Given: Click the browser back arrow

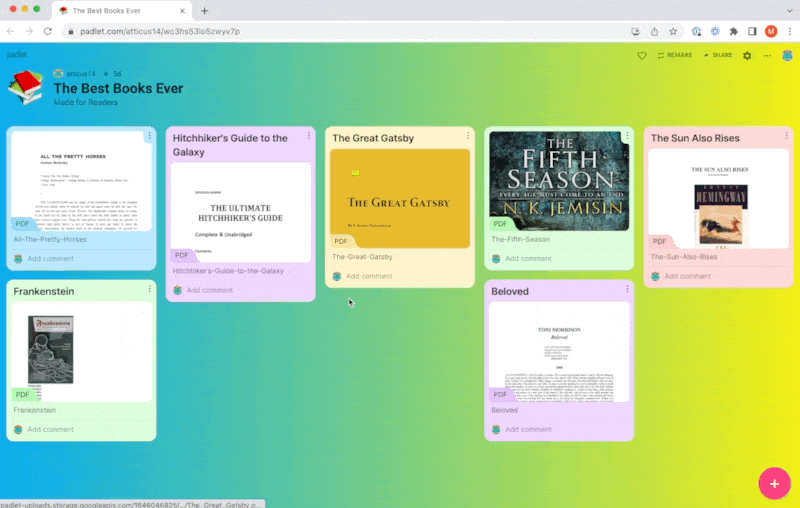Looking at the screenshot, I should click(x=10, y=32).
